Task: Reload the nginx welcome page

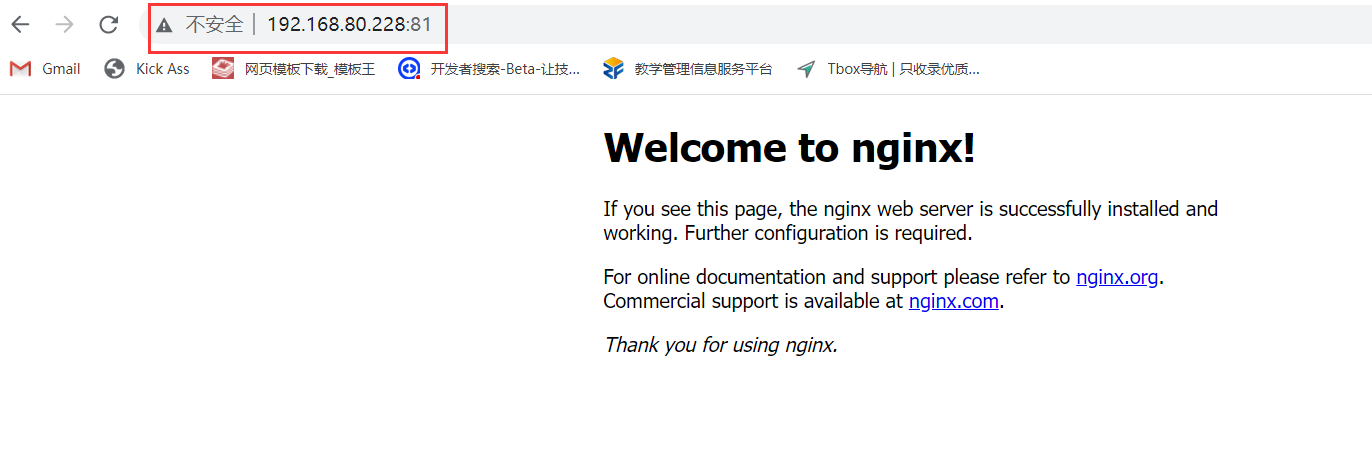Action: coord(109,25)
